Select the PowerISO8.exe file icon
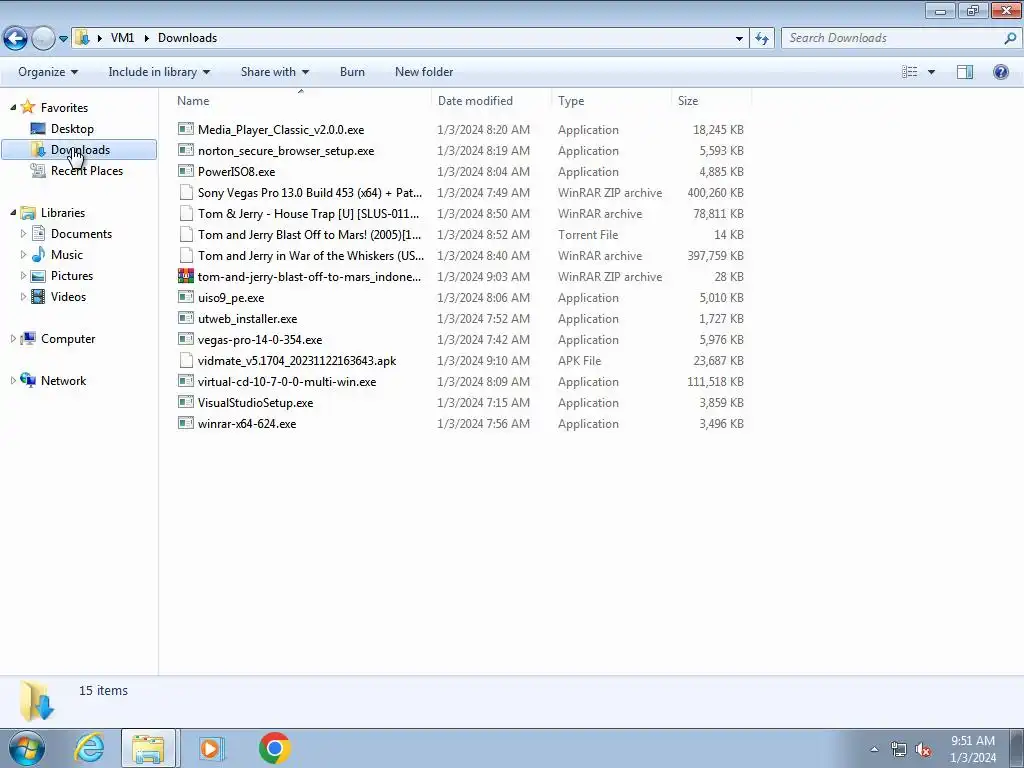The width and height of the screenshot is (1024, 768). click(186, 171)
